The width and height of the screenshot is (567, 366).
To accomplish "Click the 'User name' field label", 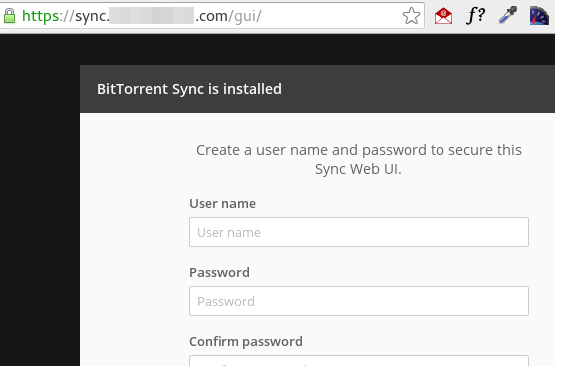I will click(222, 204).
